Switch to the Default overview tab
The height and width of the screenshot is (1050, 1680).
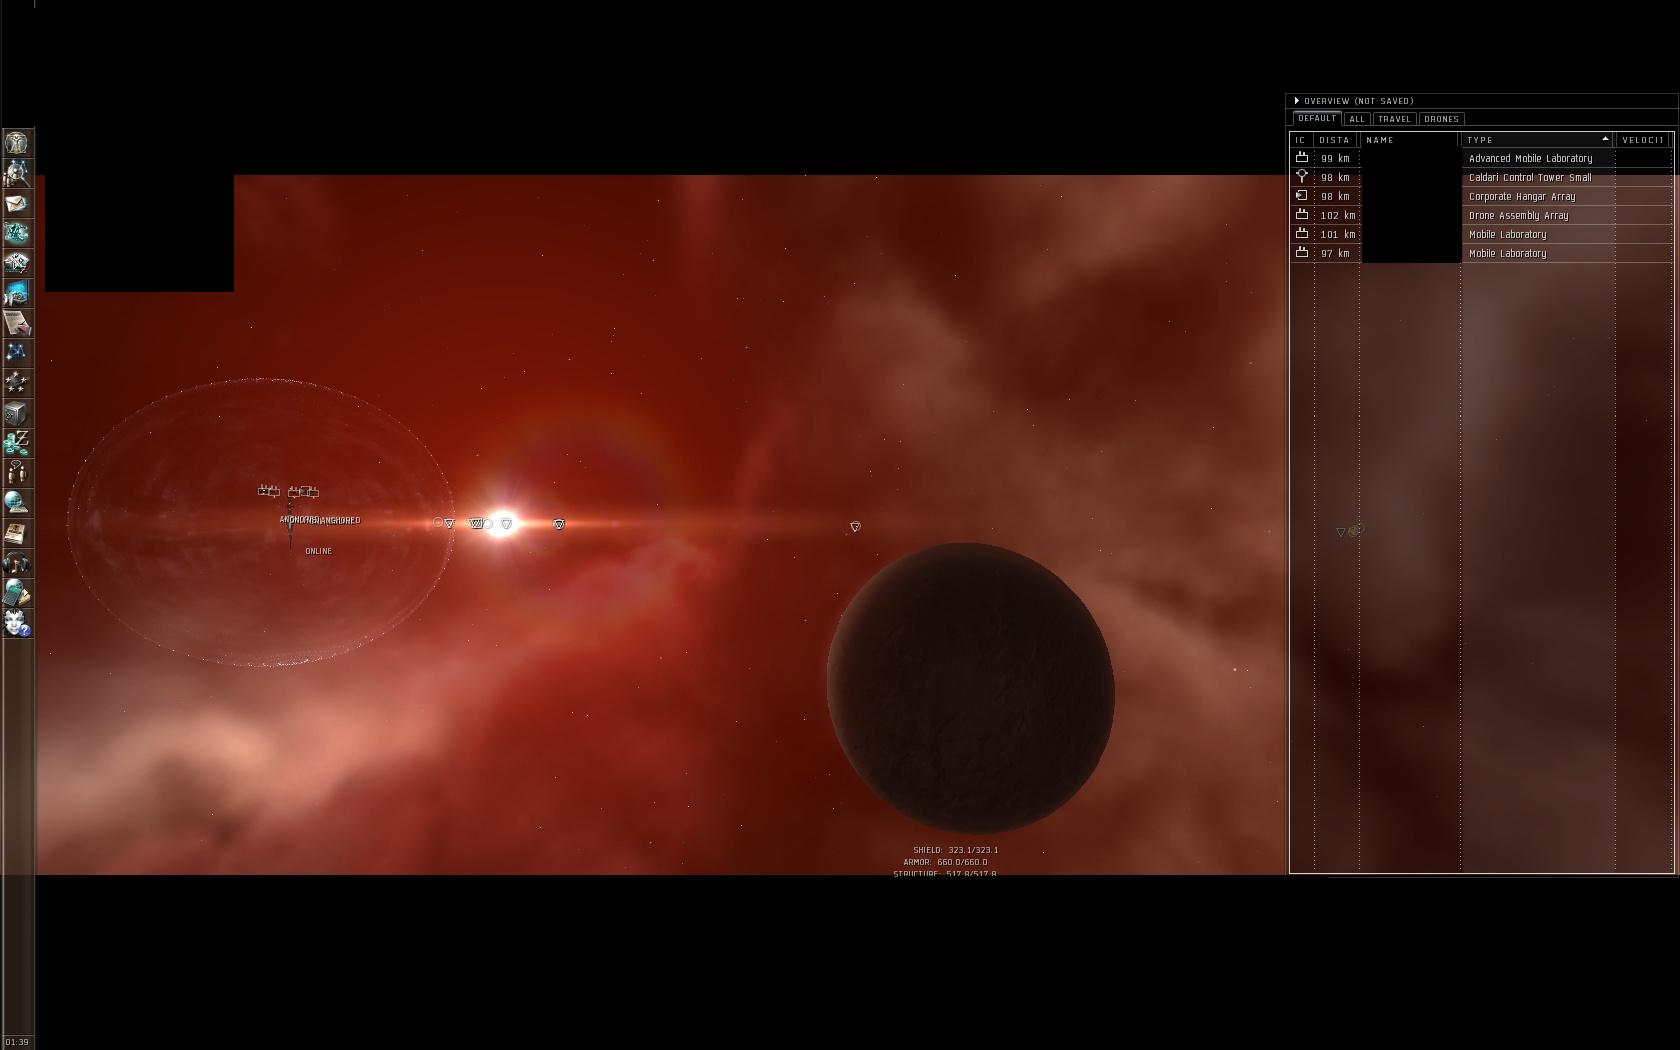click(1317, 119)
